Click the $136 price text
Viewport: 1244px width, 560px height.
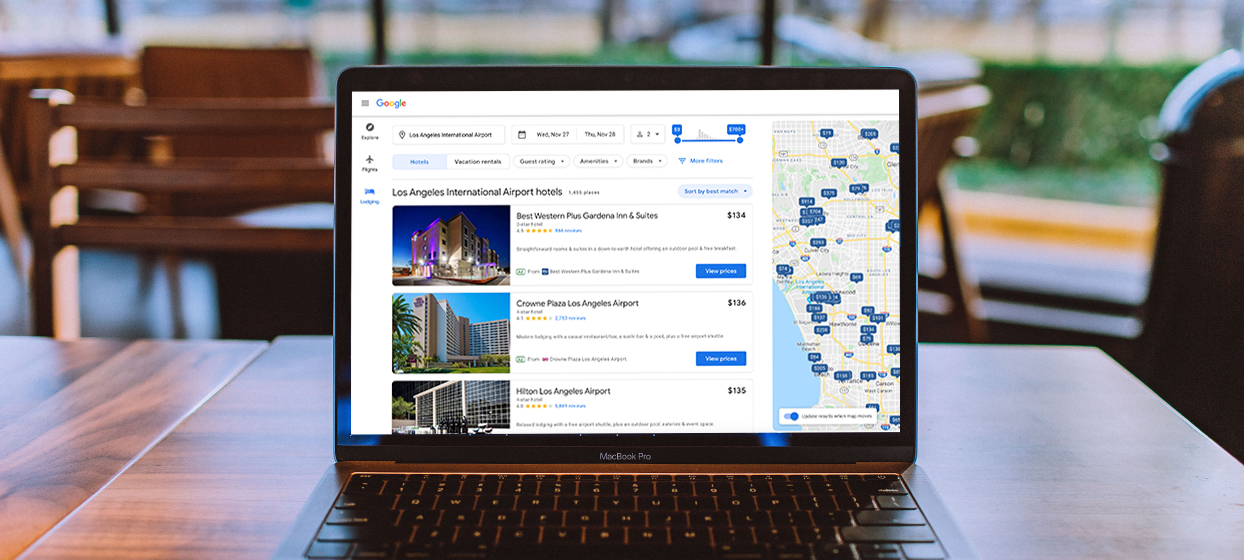coord(736,303)
